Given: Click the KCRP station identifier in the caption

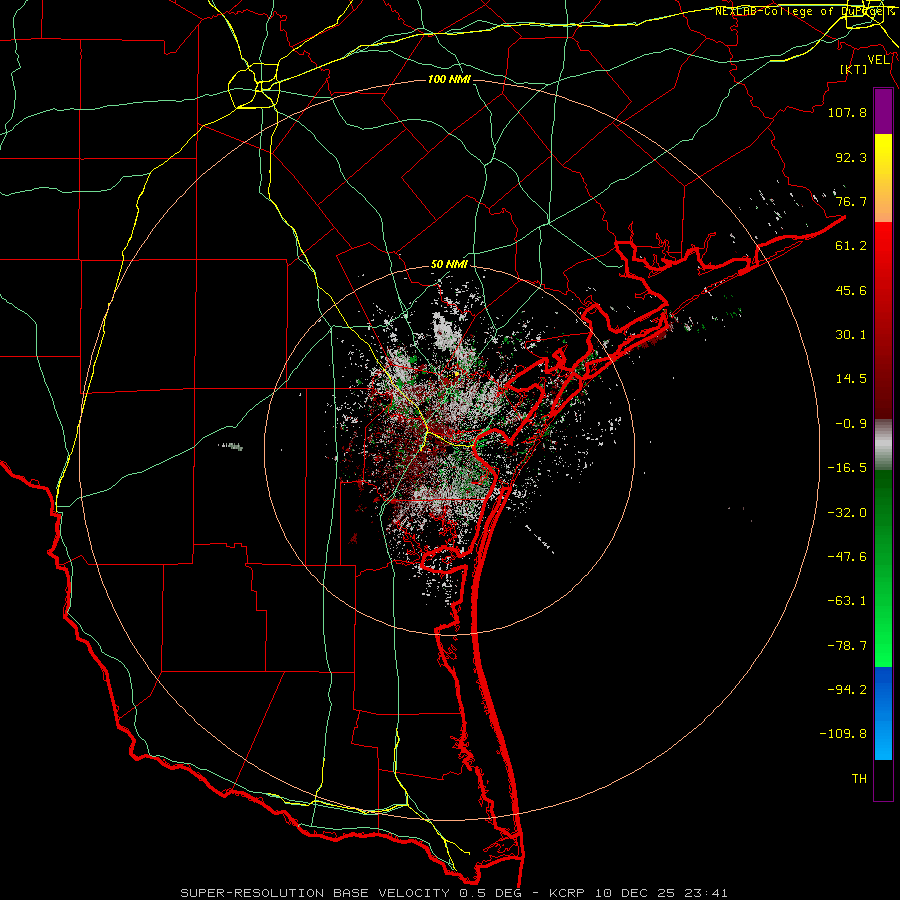Looking at the screenshot, I should [565, 893].
